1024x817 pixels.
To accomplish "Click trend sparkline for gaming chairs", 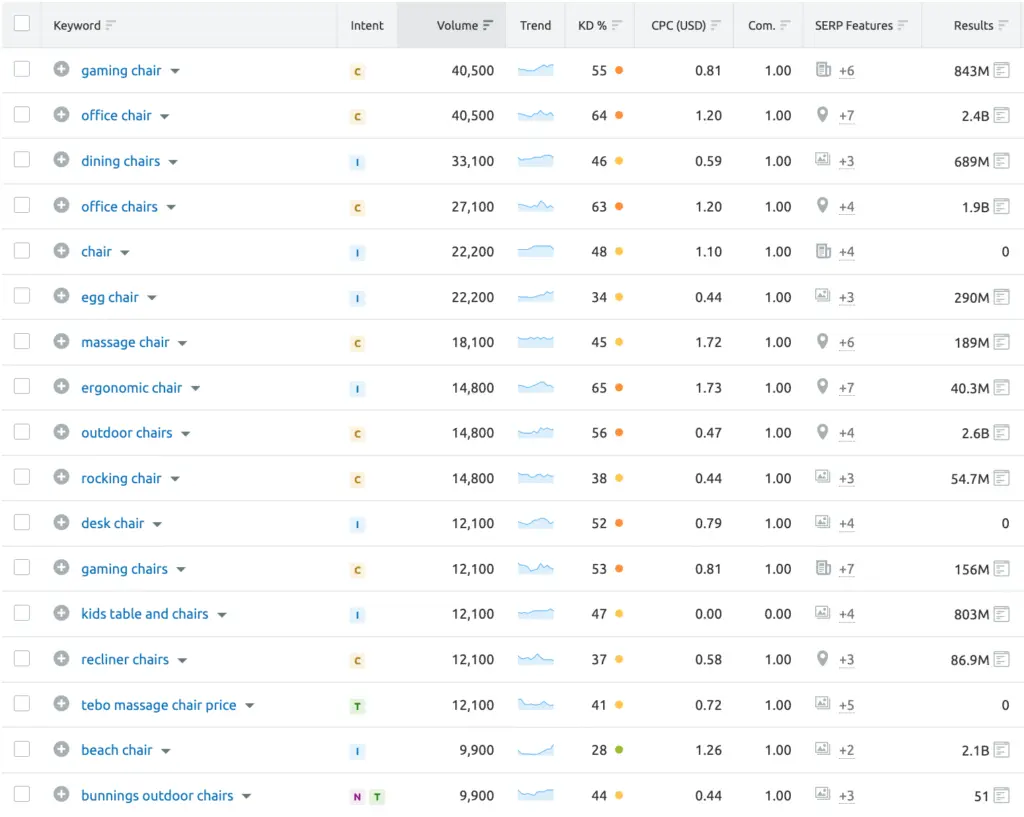I will coord(536,569).
